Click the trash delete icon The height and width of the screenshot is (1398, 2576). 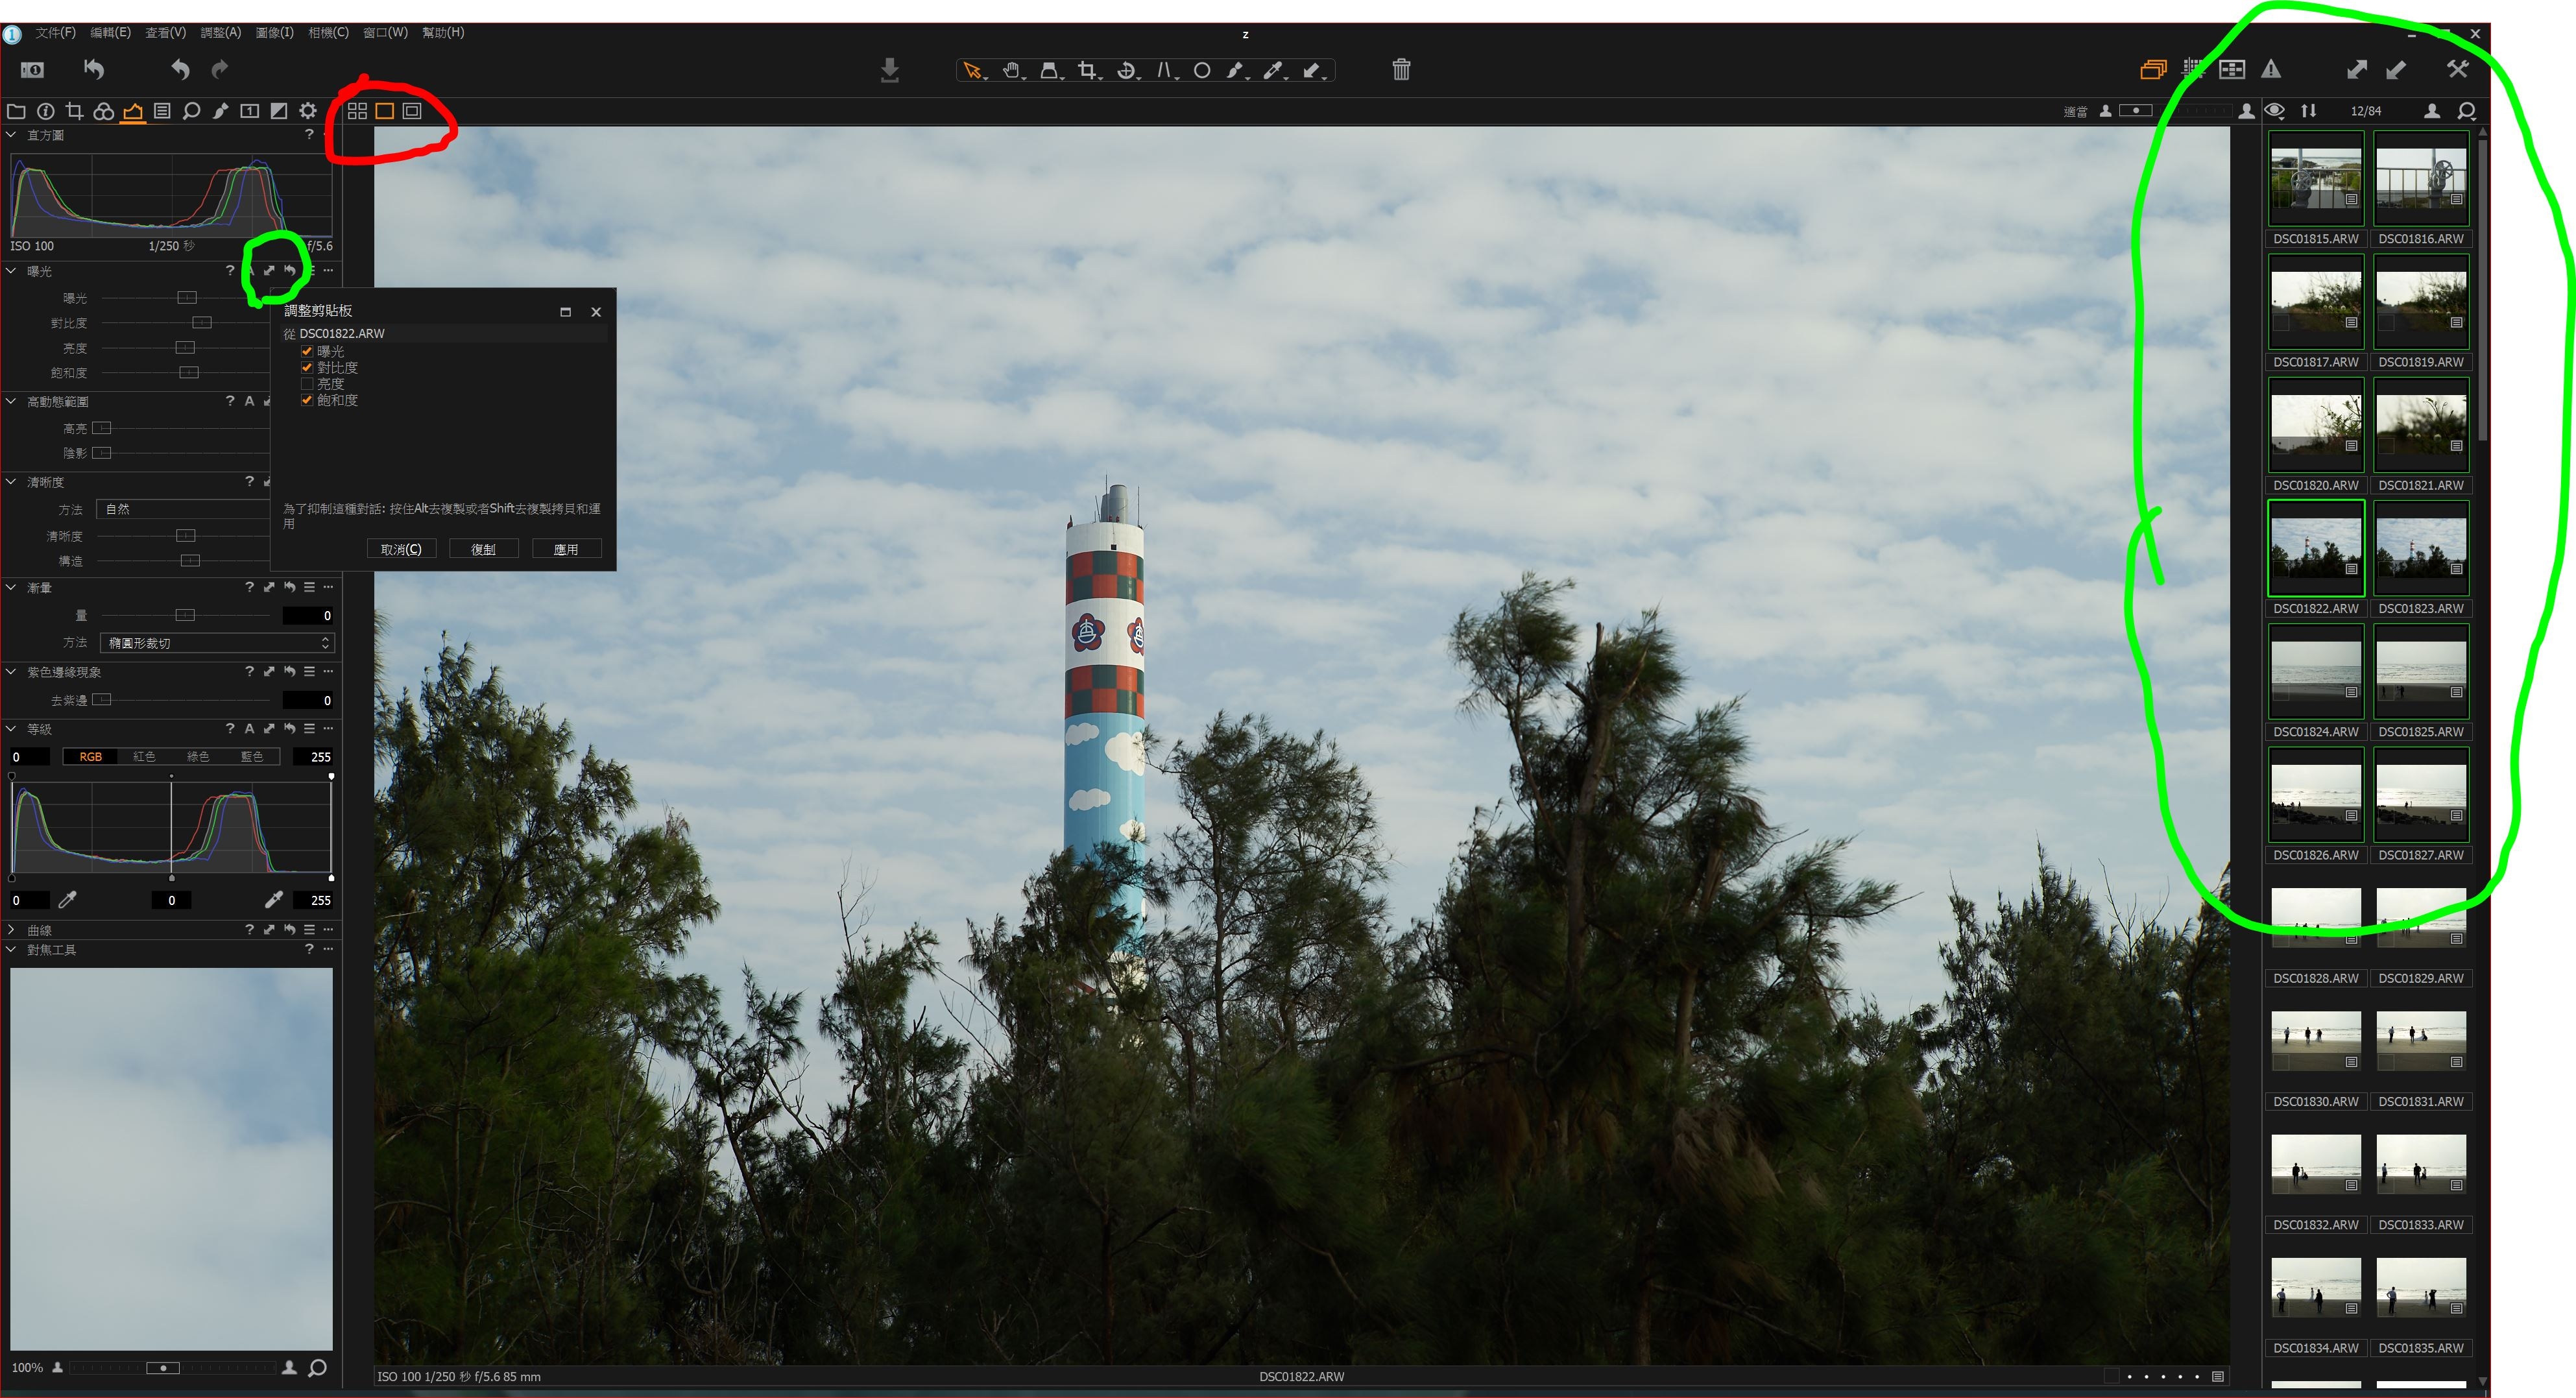tap(1401, 69)
